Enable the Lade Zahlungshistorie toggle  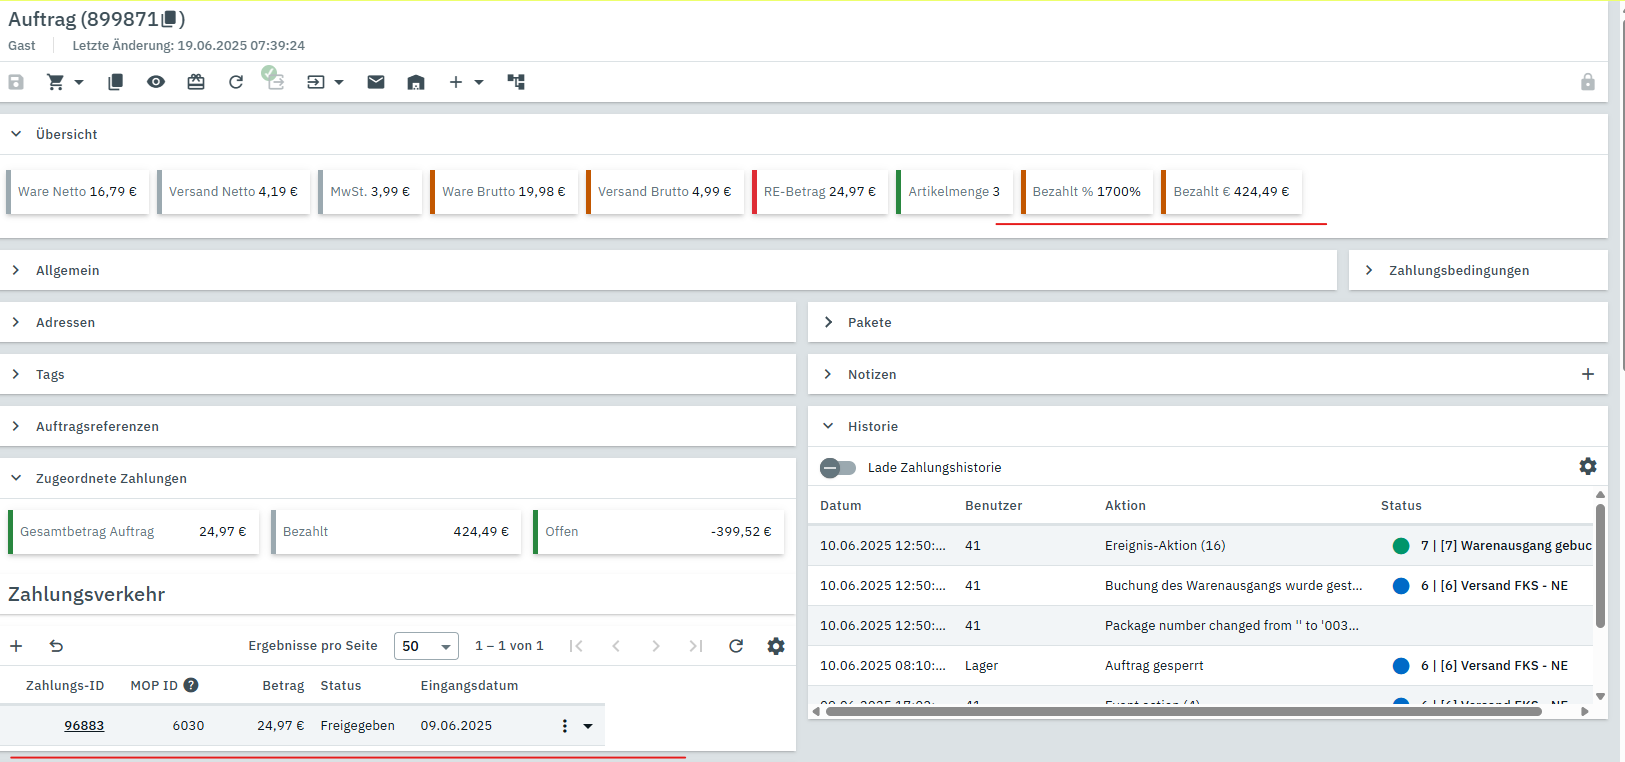click(x=838, y=467)
